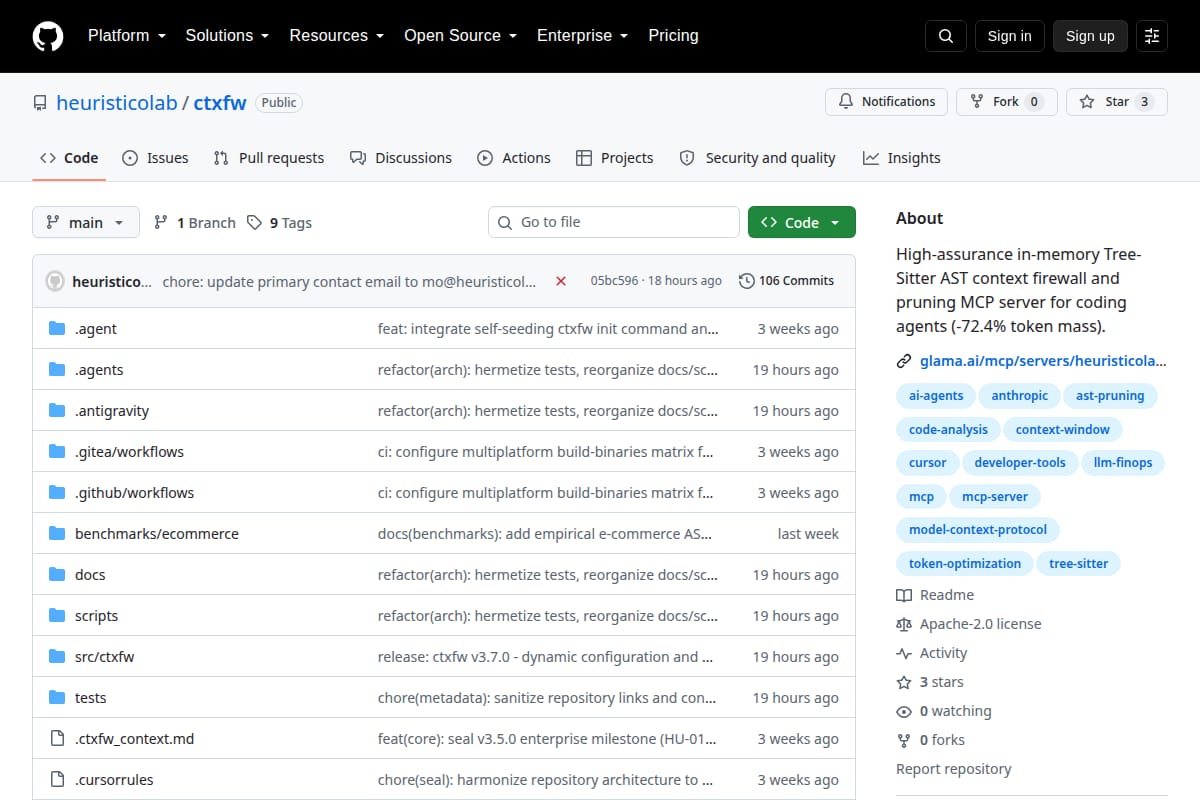Expand the Open Source menu

(x=461, y=36)
